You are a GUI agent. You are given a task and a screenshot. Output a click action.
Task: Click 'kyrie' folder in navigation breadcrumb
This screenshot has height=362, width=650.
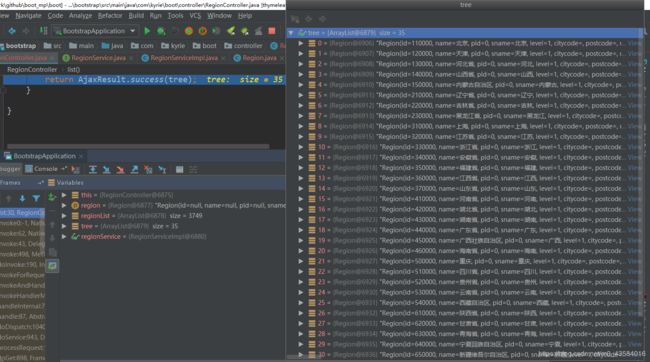click(x=173, y=46)
